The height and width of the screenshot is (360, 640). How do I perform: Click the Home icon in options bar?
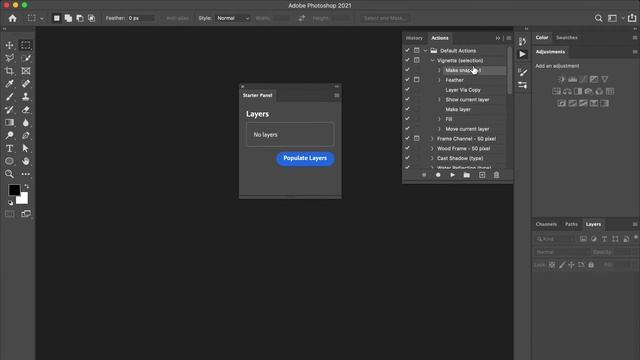click(x=12, y=18)
